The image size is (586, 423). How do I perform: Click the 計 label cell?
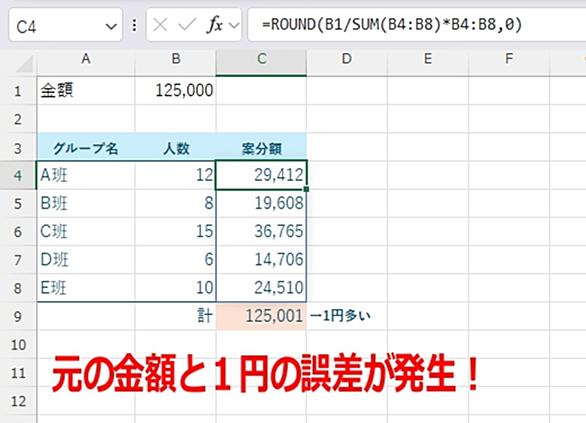(x=176, y=317)
